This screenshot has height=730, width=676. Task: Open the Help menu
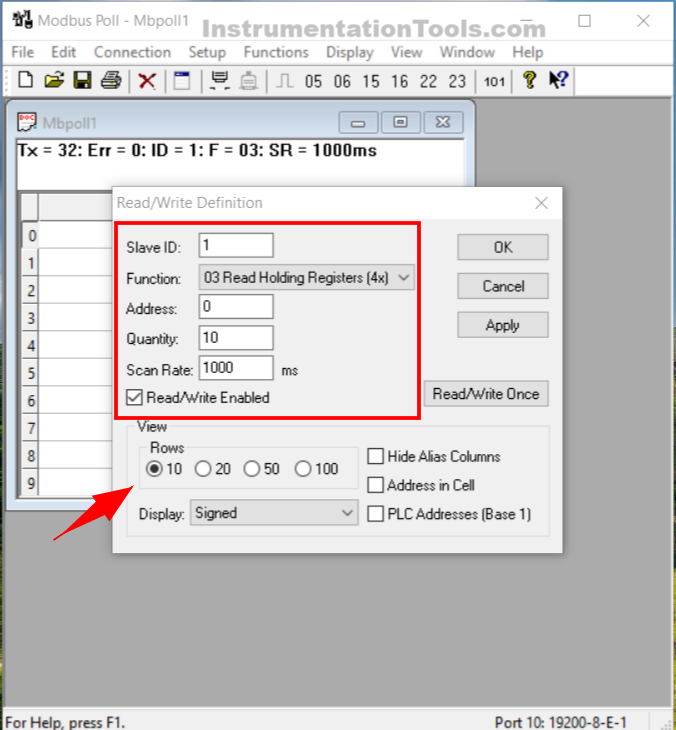(x=527, y=52)
